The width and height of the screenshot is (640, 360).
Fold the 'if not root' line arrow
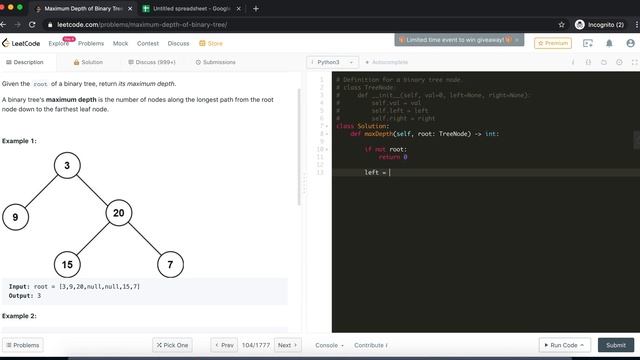coord(327,149)
